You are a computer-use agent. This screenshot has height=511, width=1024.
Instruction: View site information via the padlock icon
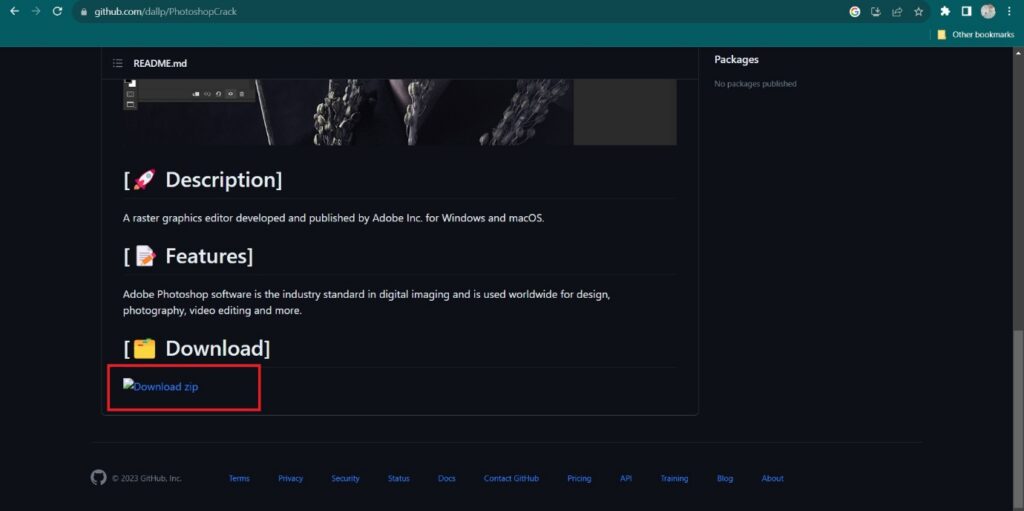[x=84, y=12]
